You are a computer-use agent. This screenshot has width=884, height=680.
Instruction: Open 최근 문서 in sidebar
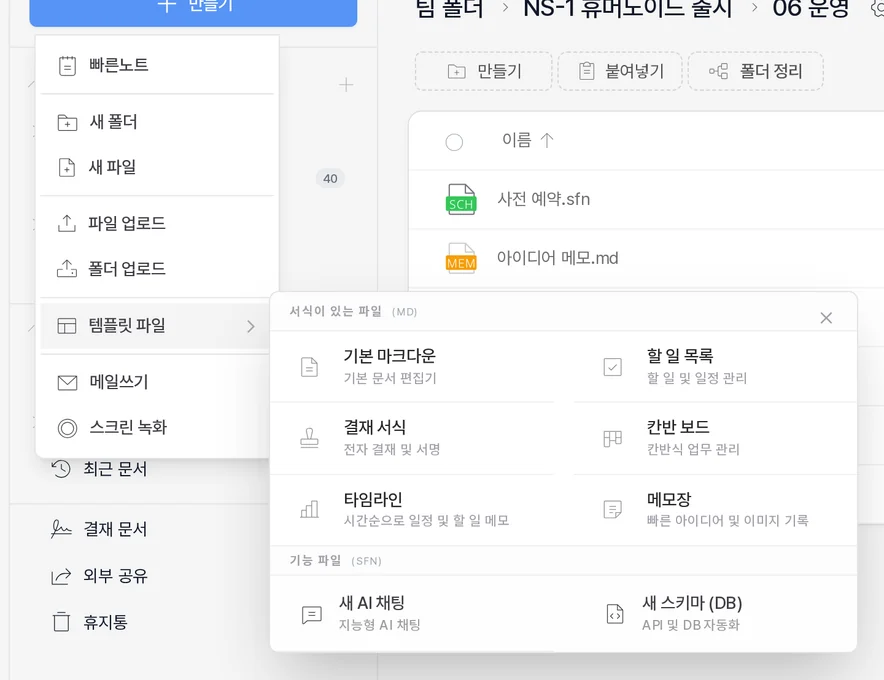[x=115, y=469]
